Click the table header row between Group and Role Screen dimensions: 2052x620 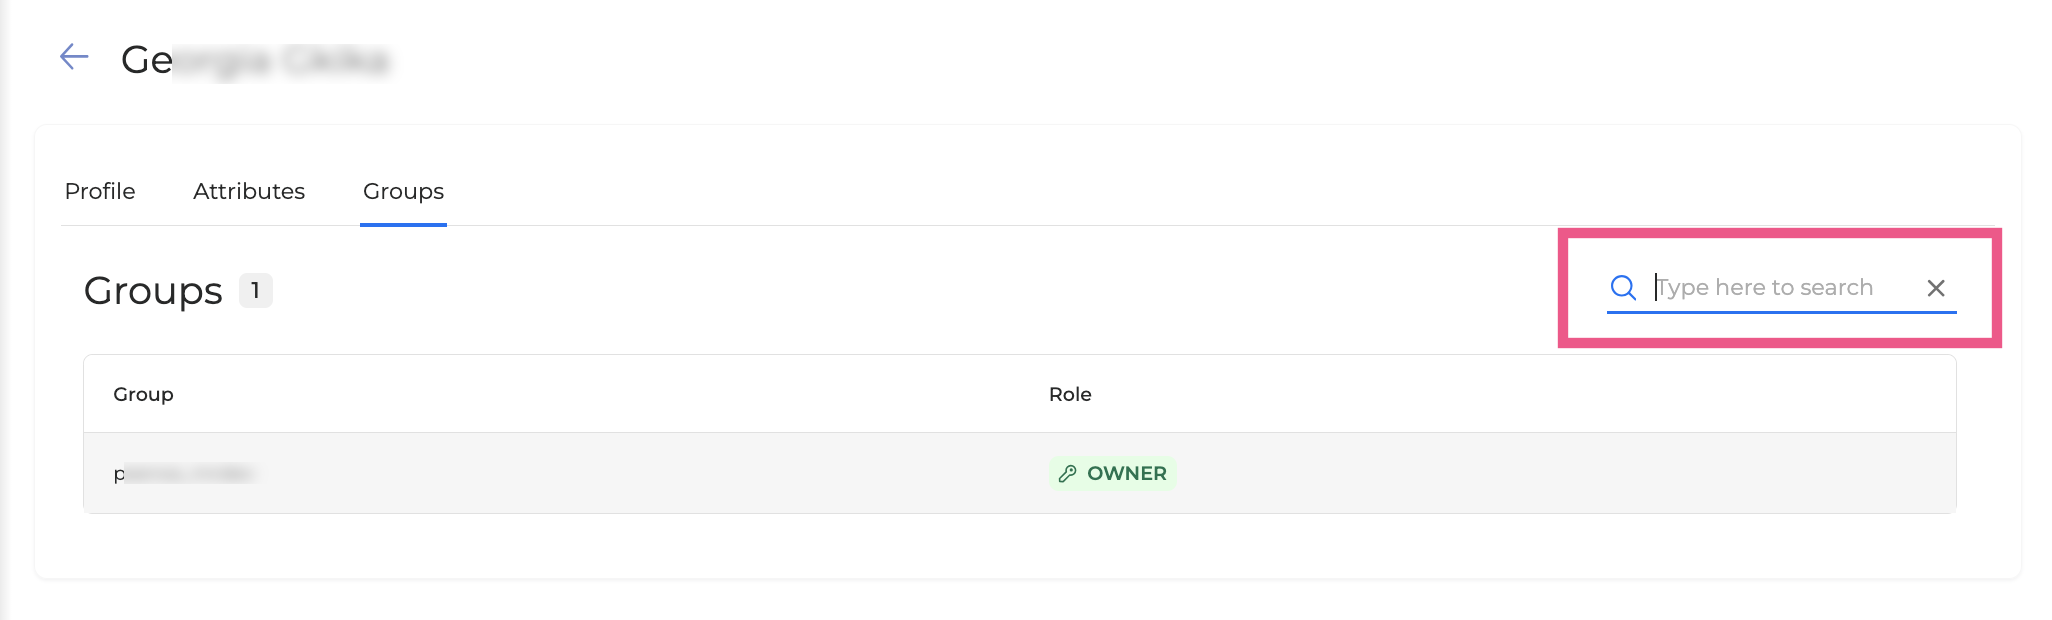tap(600, 394)
